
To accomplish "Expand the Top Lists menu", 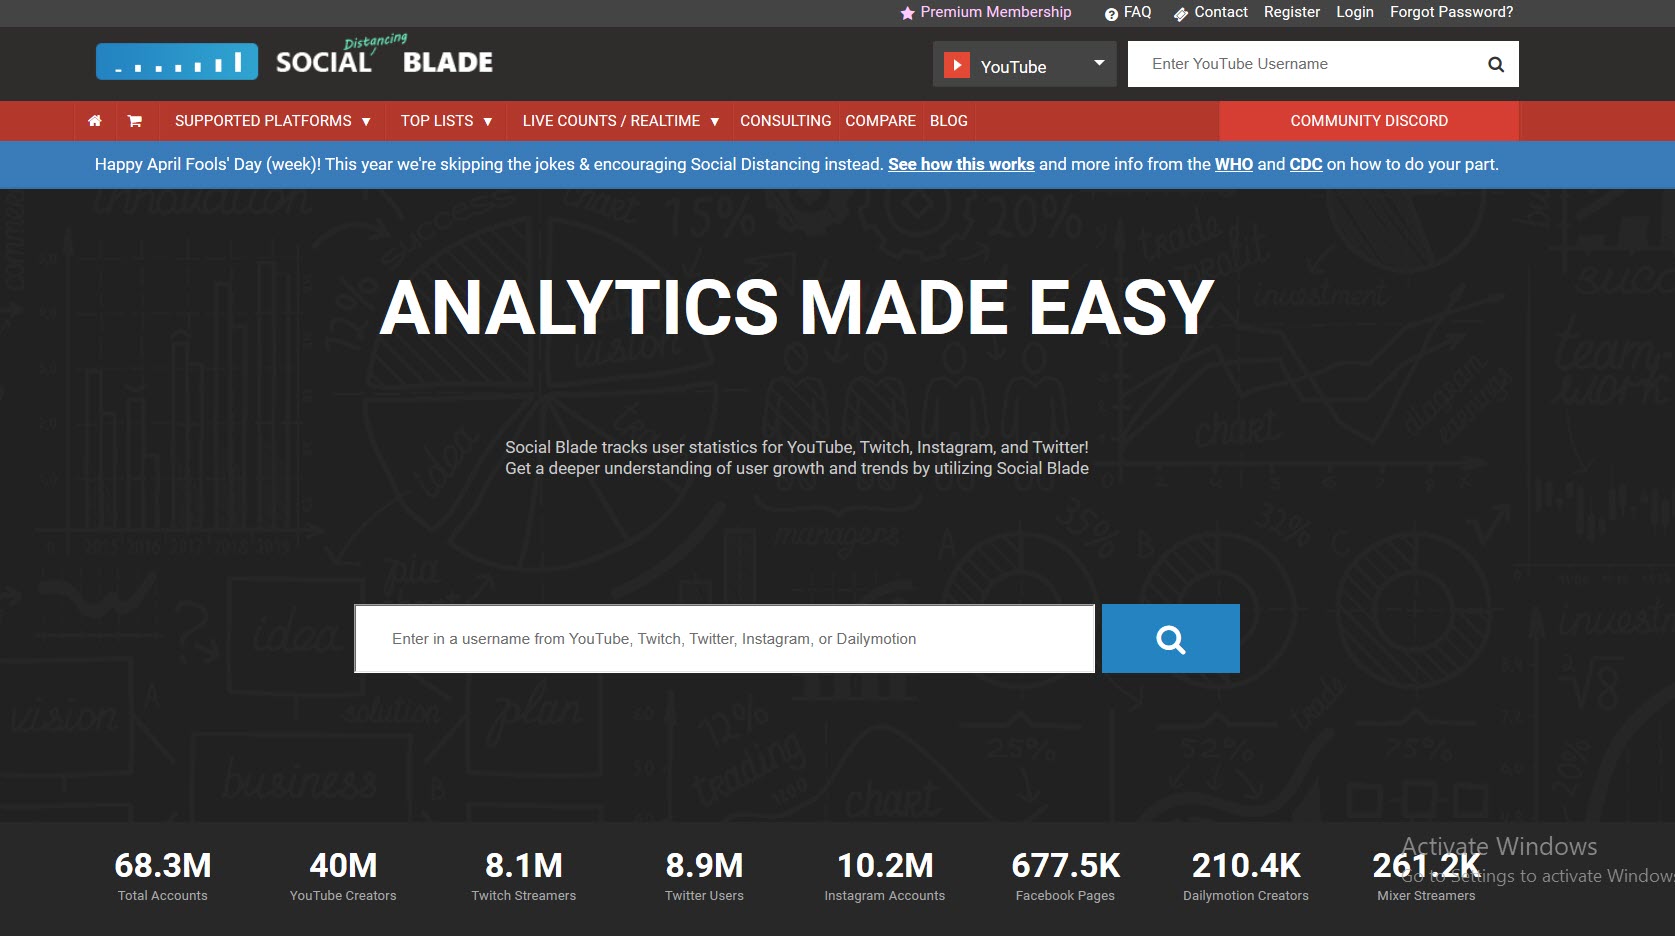I will pyautogui.click(x=446, y=121).
